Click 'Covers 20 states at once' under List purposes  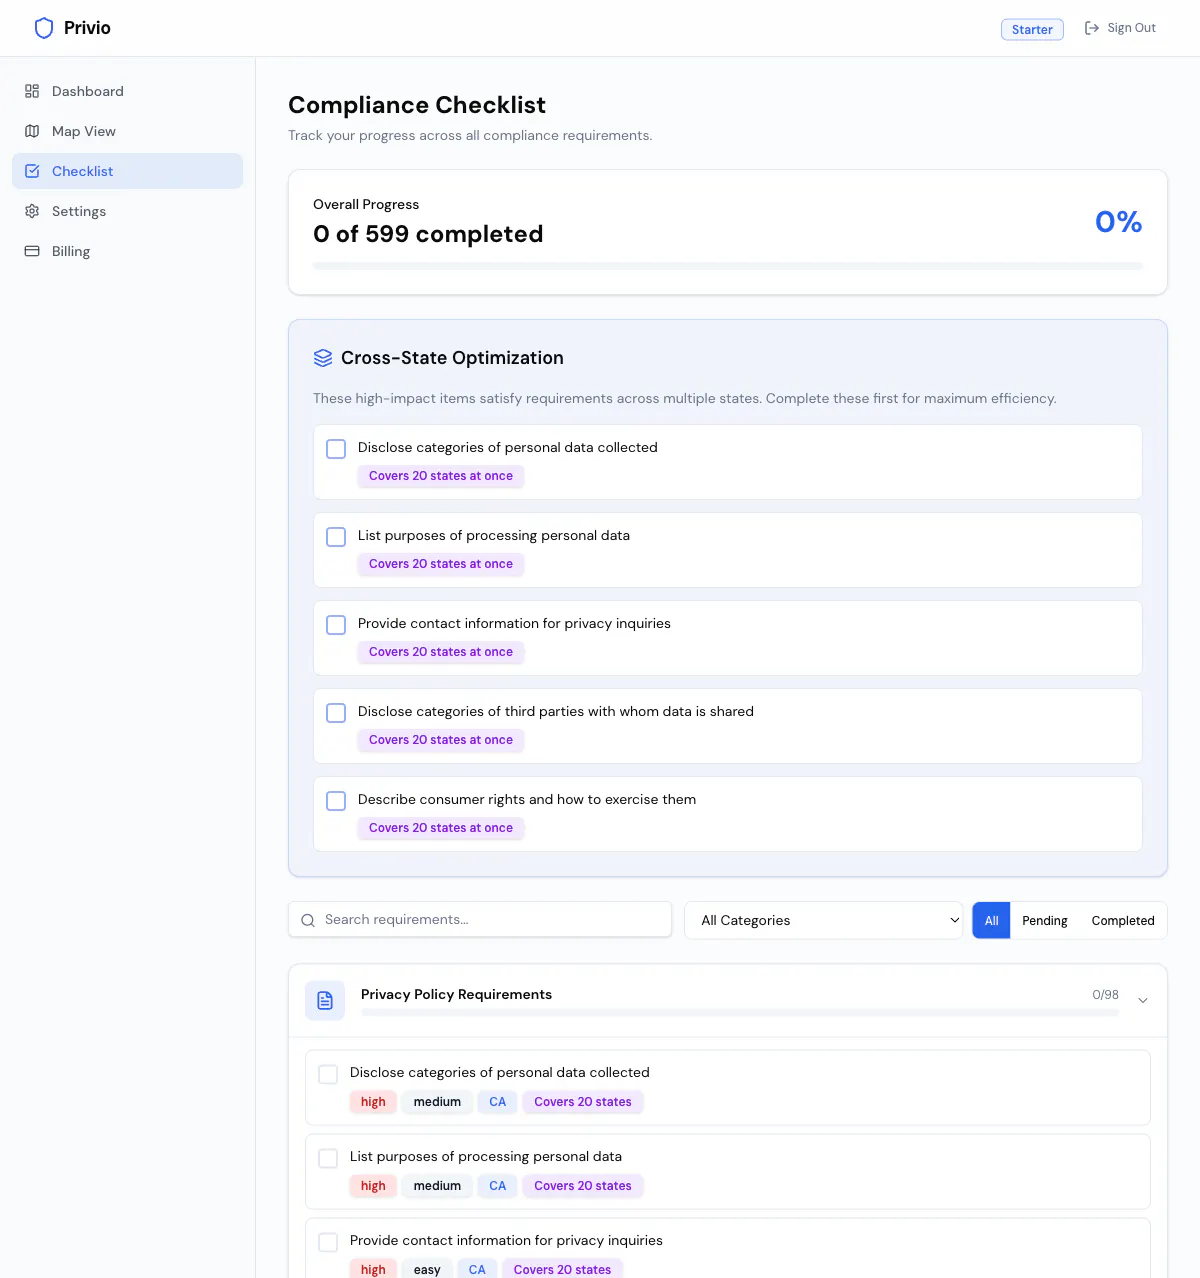(x=441, y=564)
